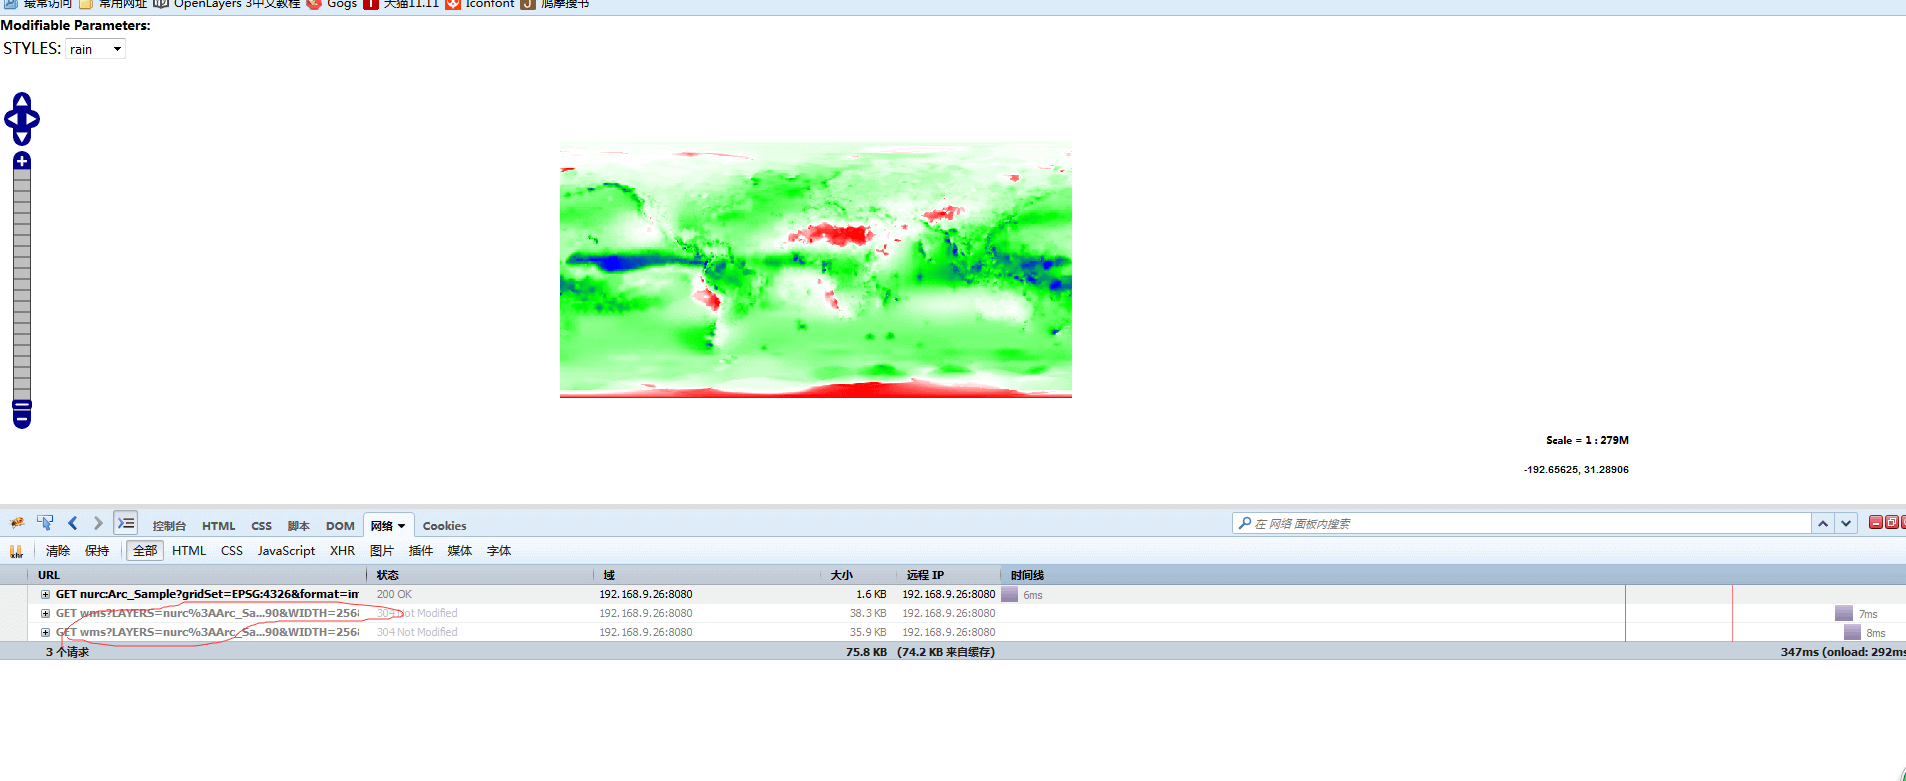Viewport: 1906px width, 781px height.
Task: Toggle the Firebug command line popup icon
Action: coord(126,523)
